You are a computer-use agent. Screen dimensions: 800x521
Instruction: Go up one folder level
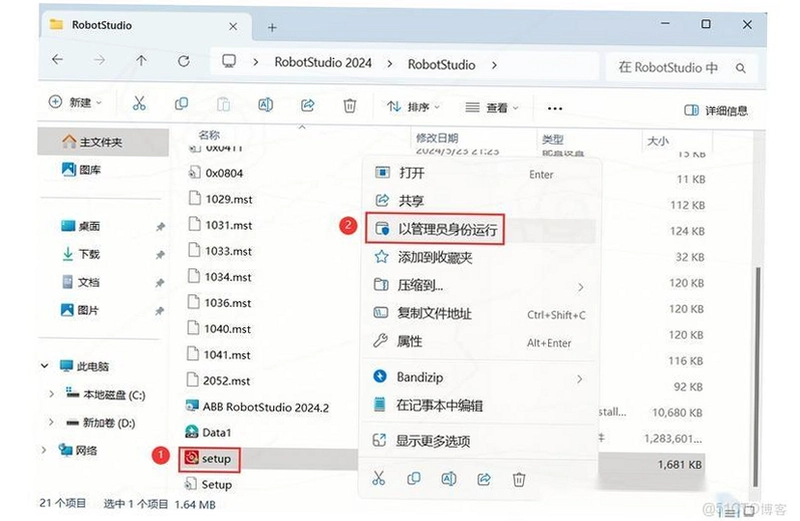tap(141, 61)
